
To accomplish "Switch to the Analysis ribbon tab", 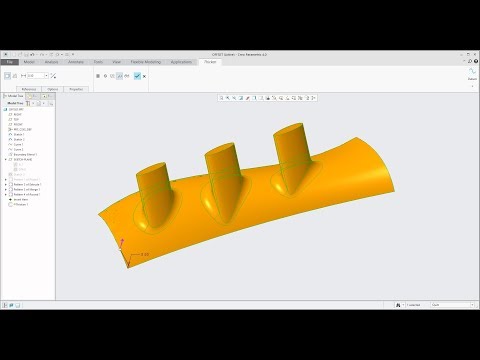I will [x=51, y=62].
